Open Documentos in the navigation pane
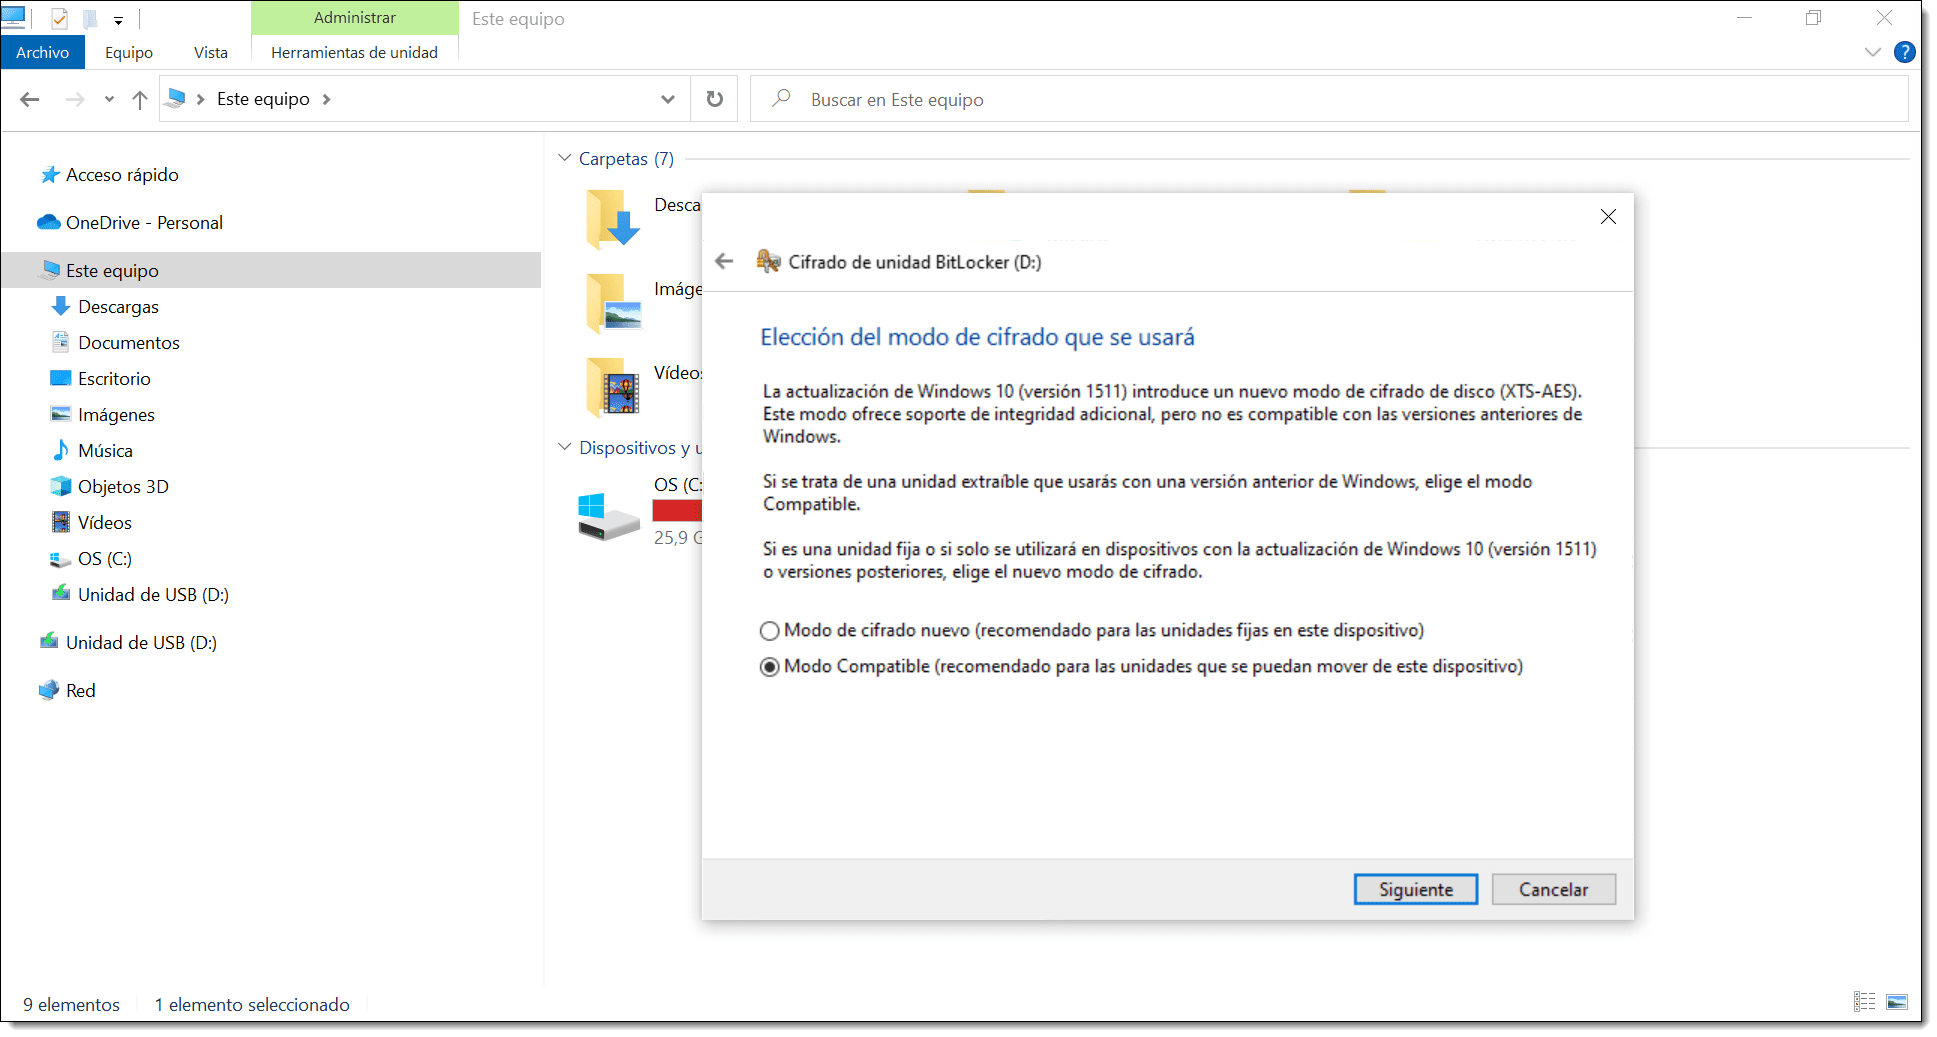The image size is (1937, 1037). coord(129,343)
